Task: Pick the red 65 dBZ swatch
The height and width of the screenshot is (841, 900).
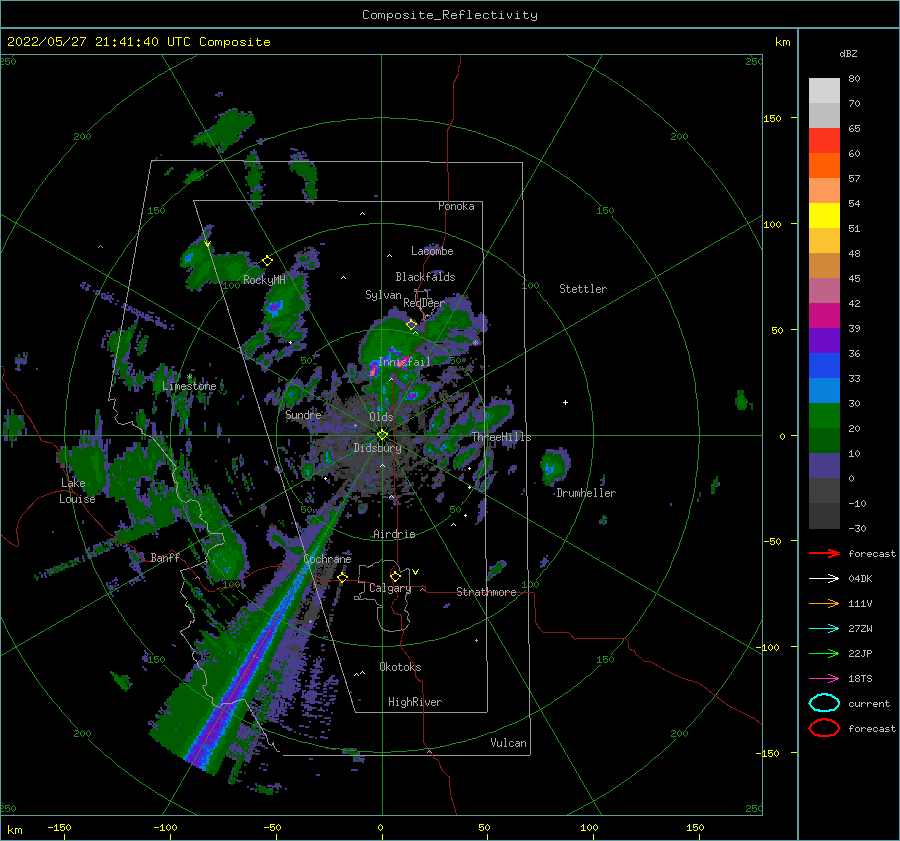Action: 824,140
